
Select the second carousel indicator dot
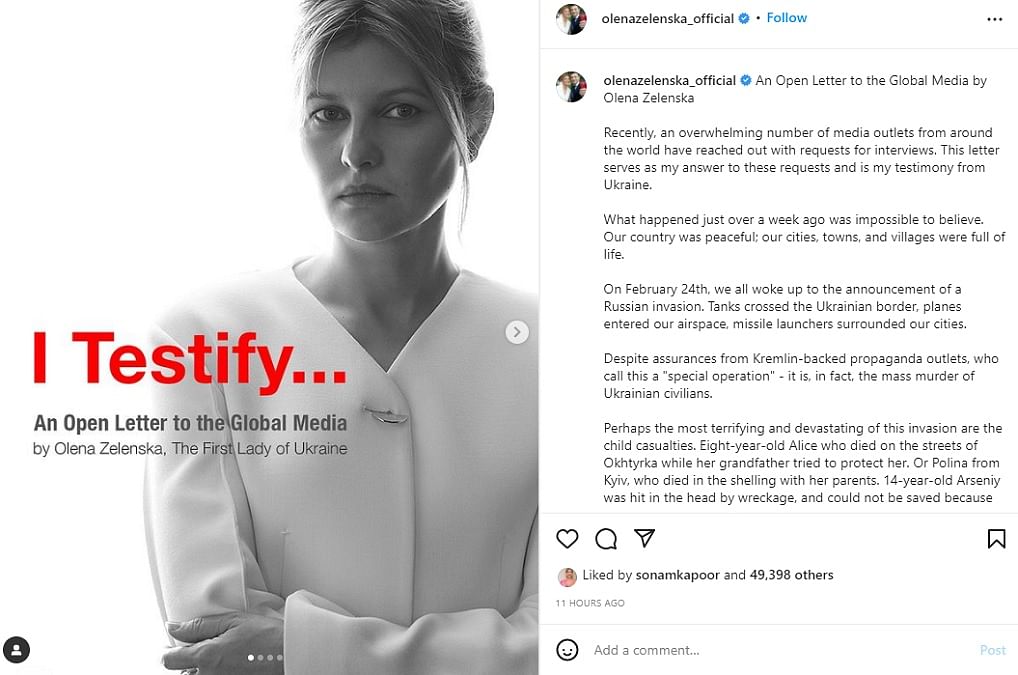260,657
